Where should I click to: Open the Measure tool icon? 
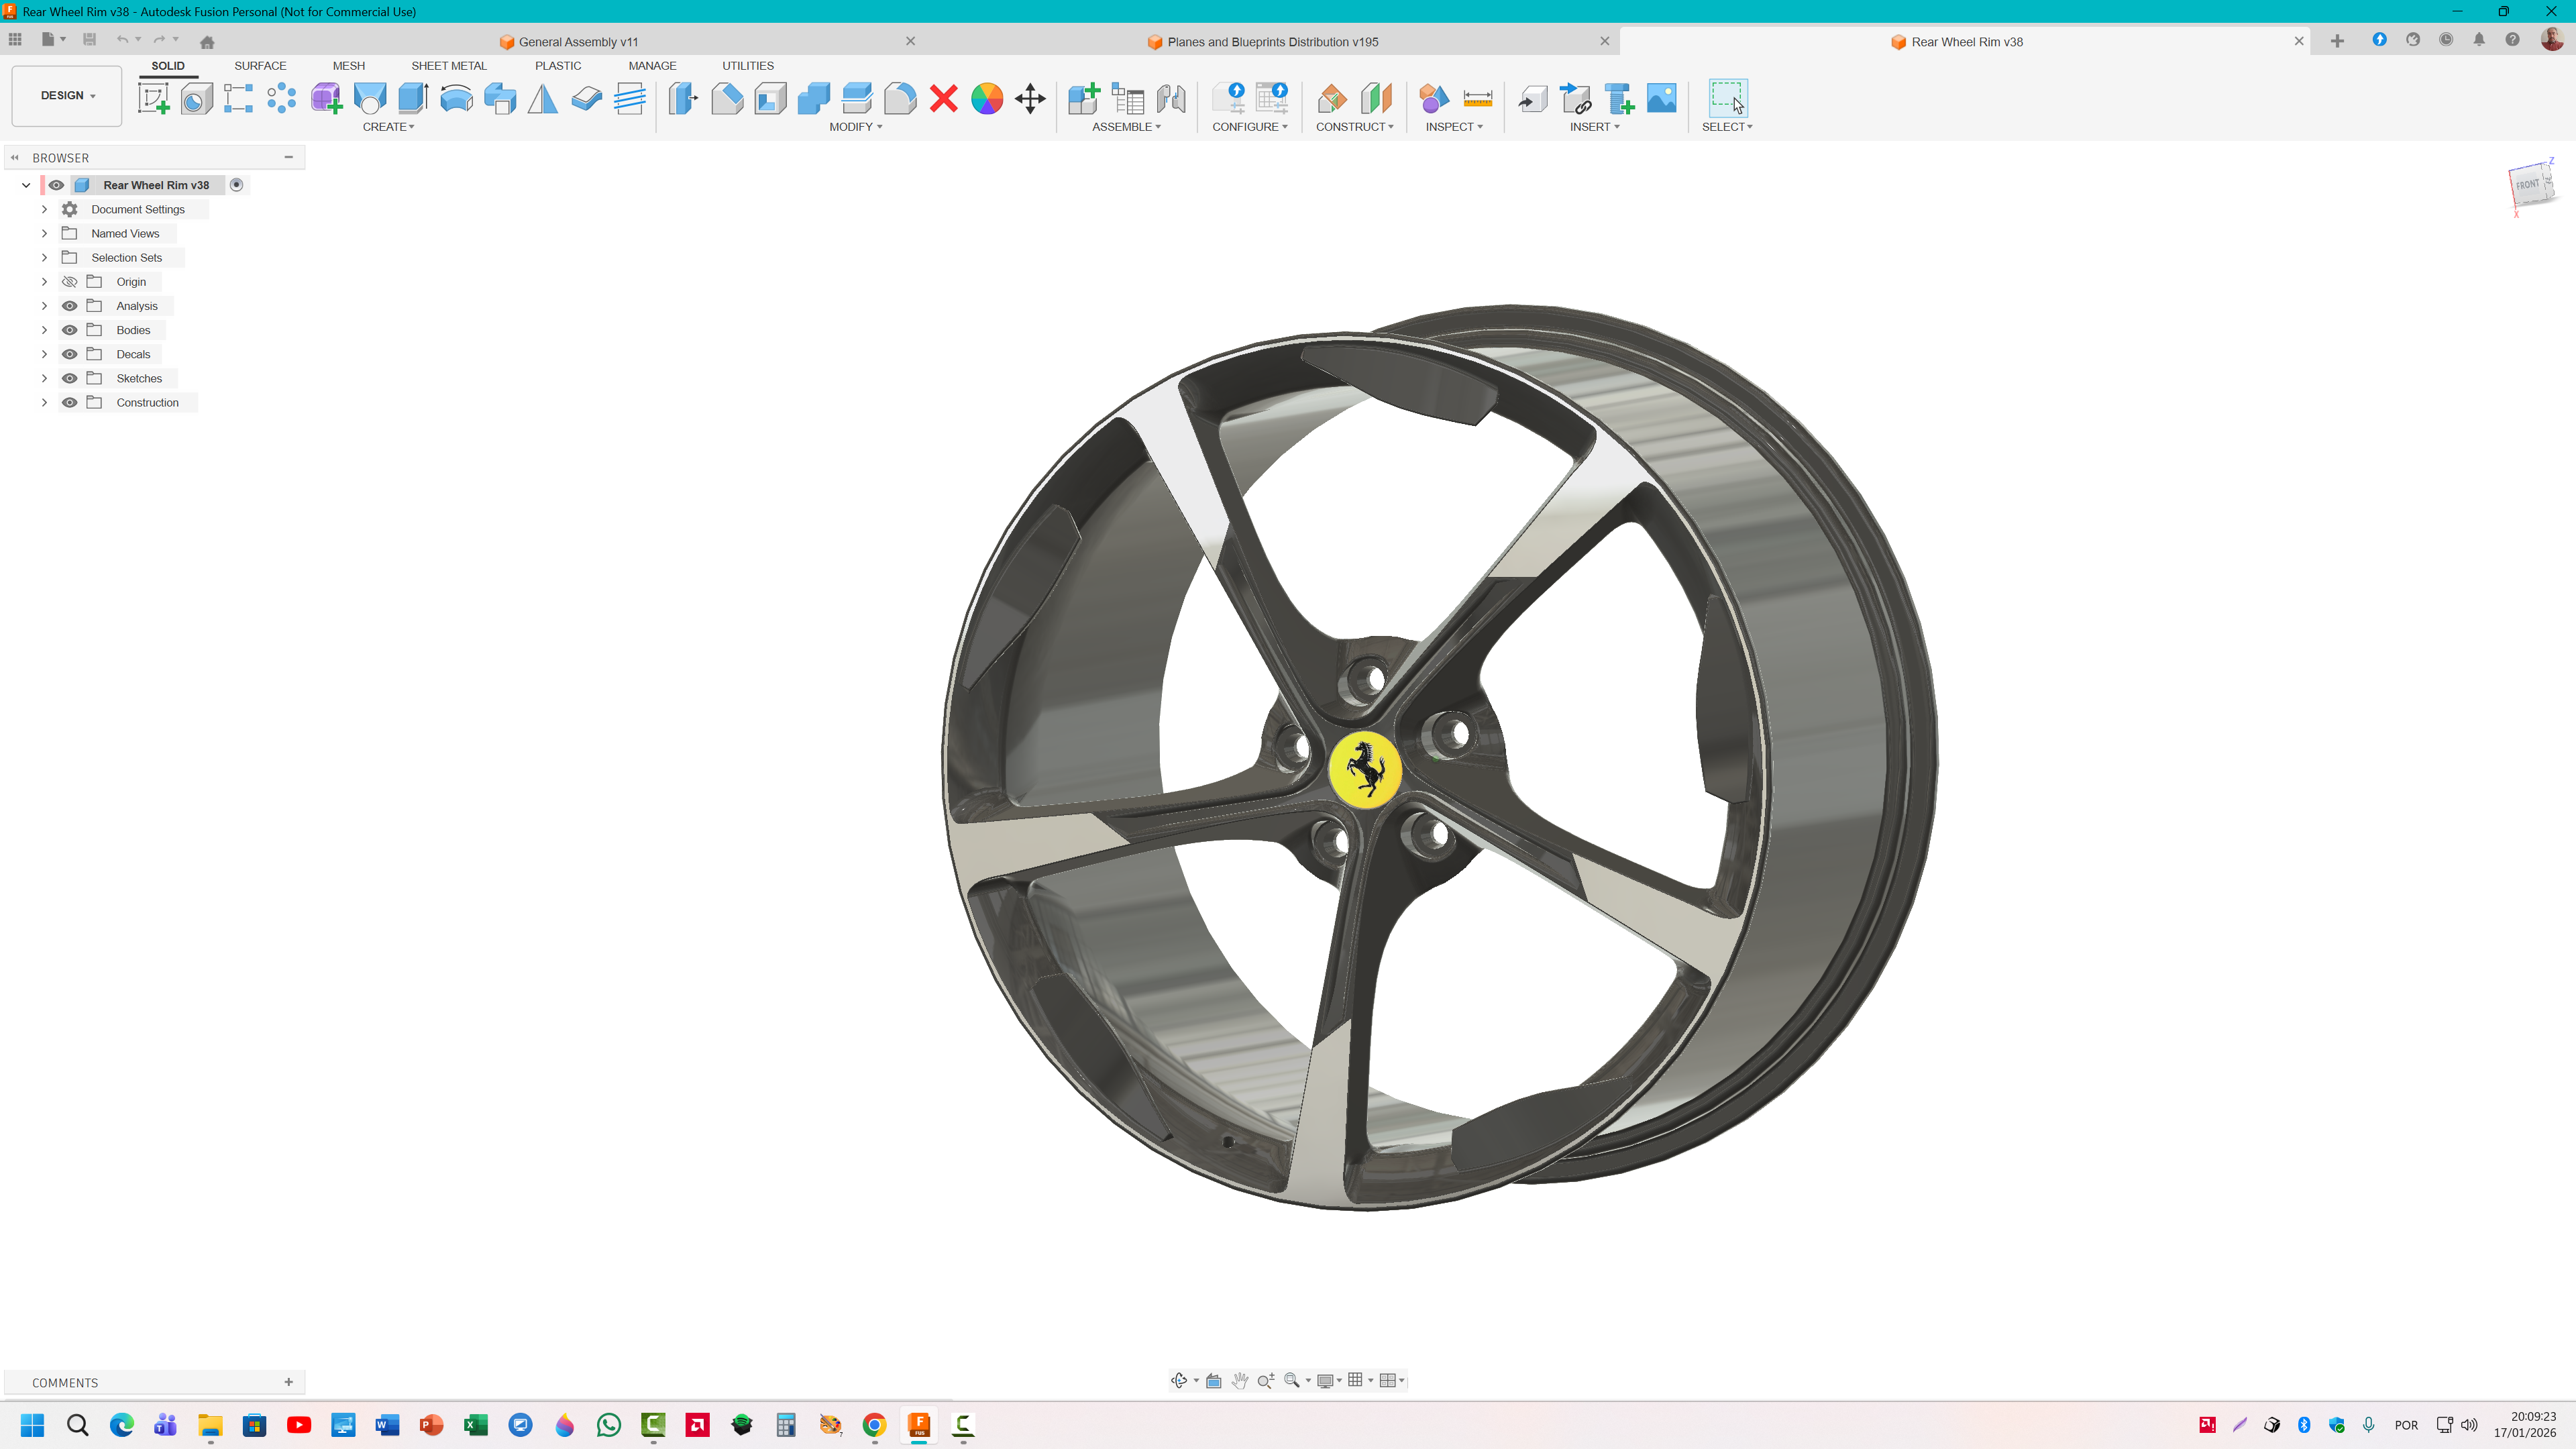point(1477,98)
